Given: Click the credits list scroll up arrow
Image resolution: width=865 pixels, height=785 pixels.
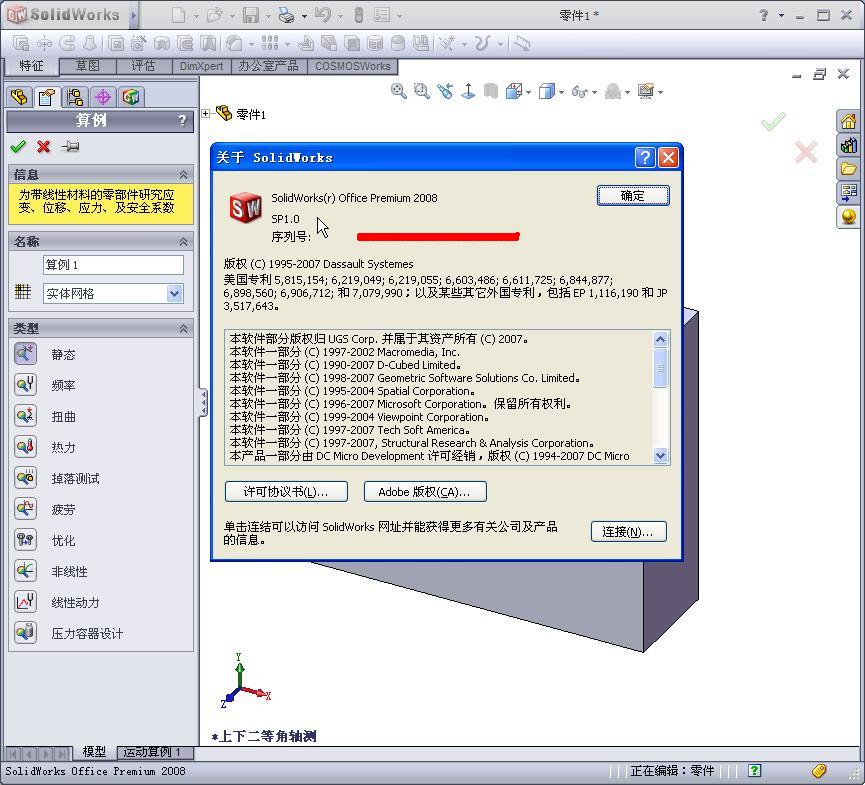Looking at the screenshot, I should pyautogui.click(x=660, y=339).
